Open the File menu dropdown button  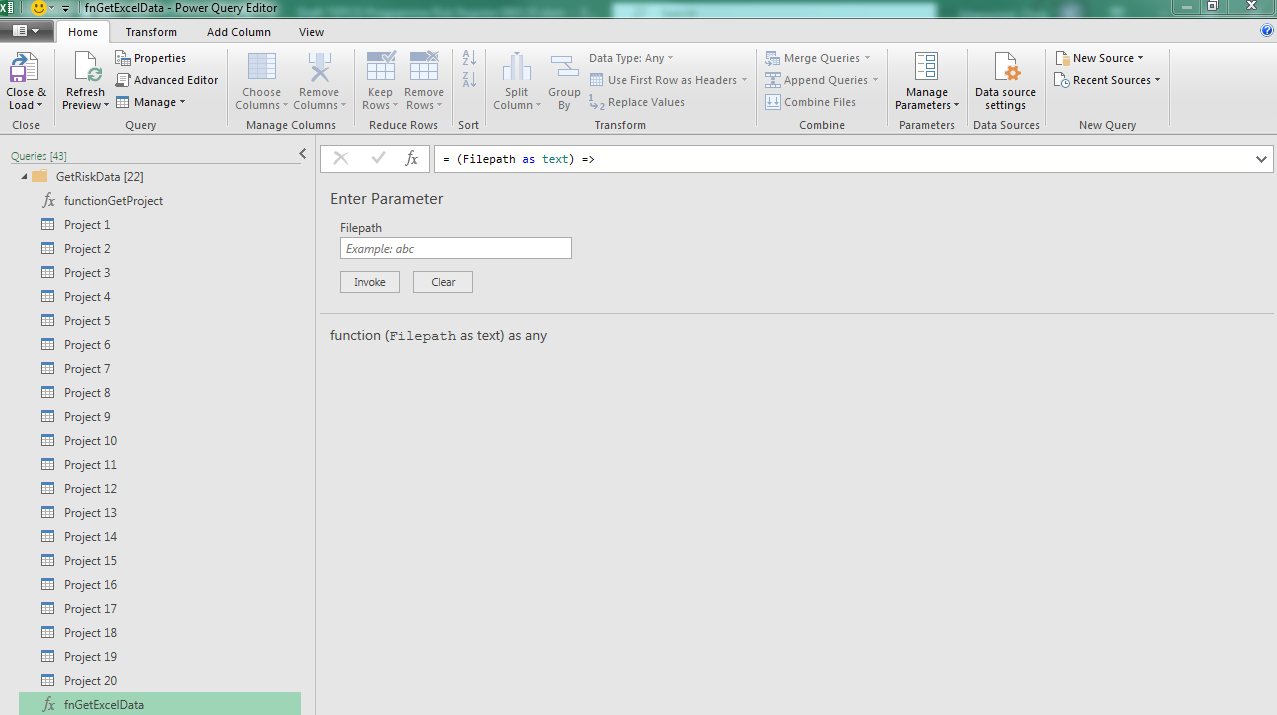coord(26,31)
